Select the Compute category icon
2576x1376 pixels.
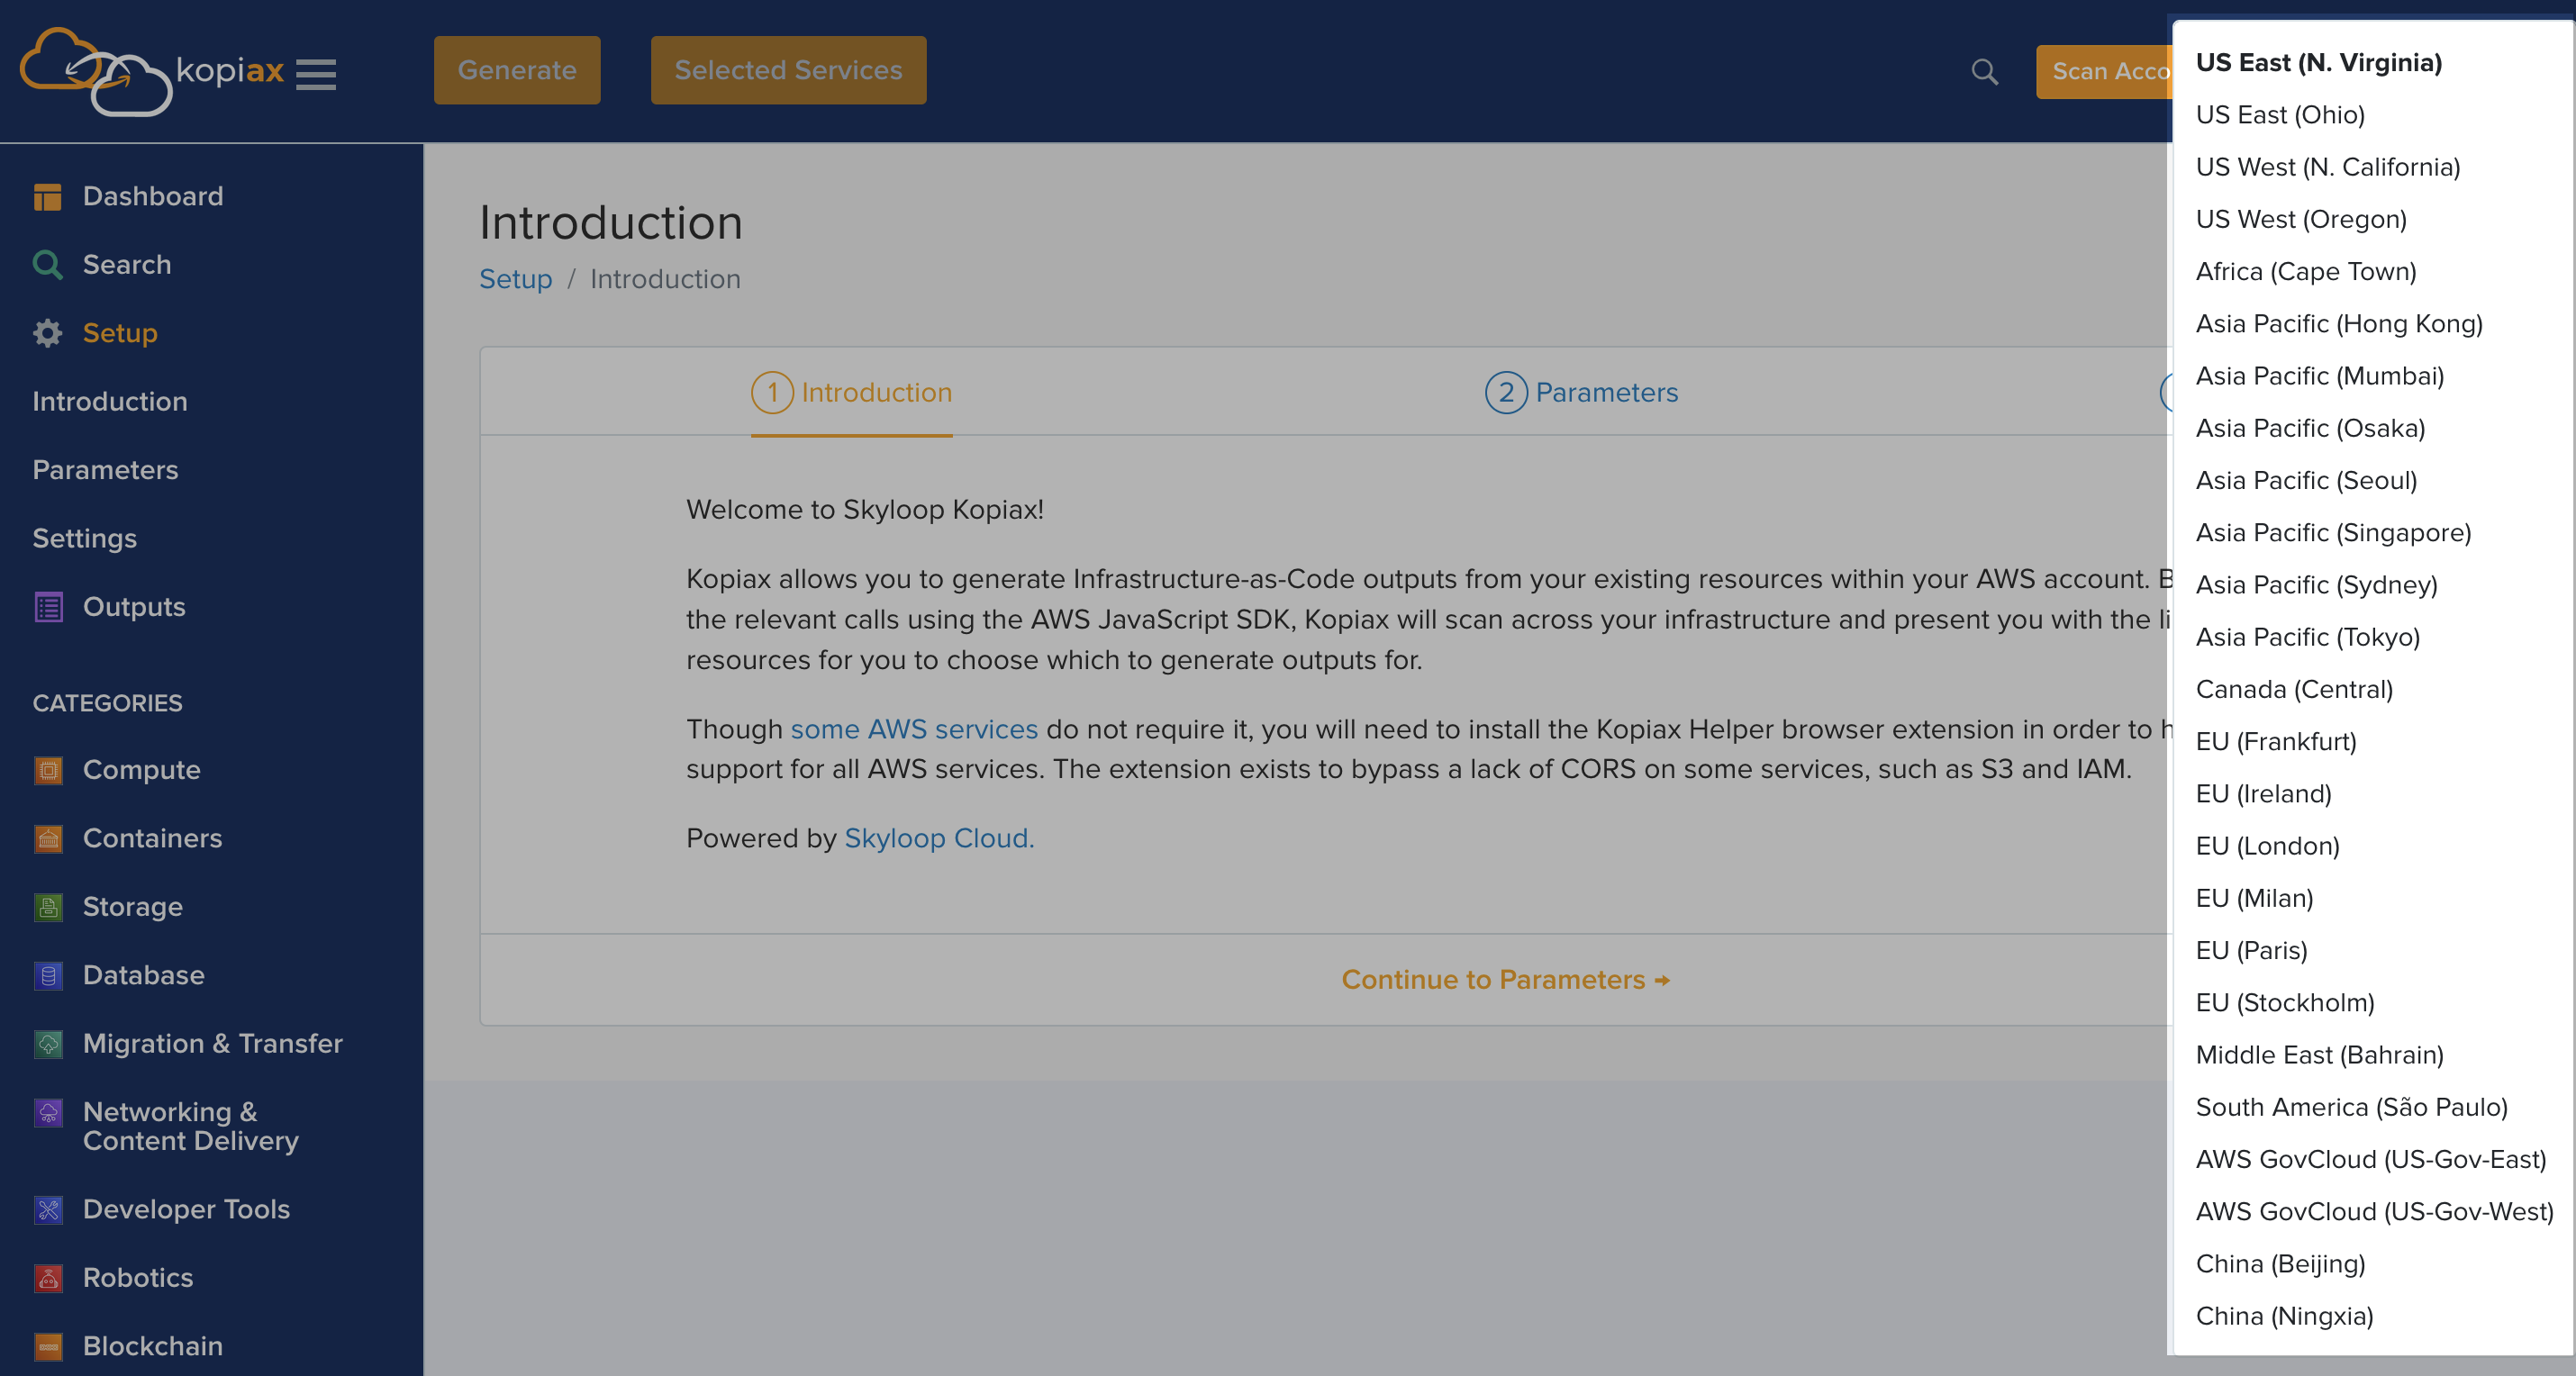click(48, 770)
